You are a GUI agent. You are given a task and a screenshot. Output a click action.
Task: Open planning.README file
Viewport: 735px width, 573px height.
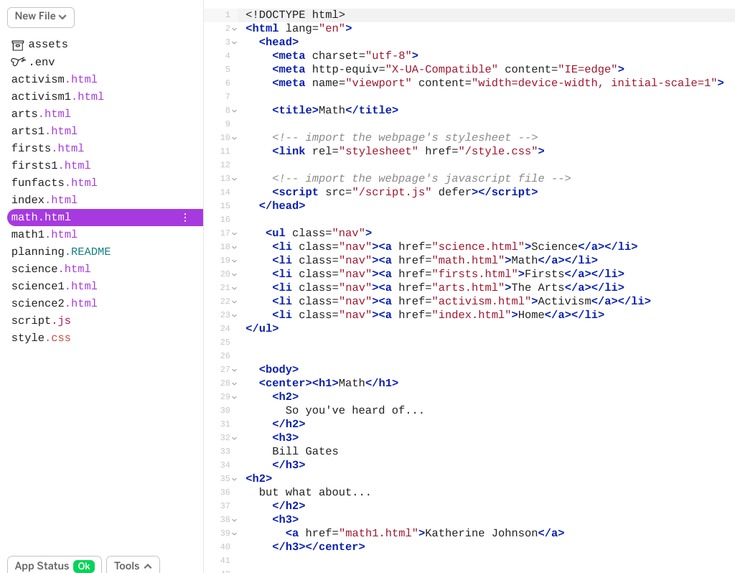pyautogui.click(x=61, y=251)
